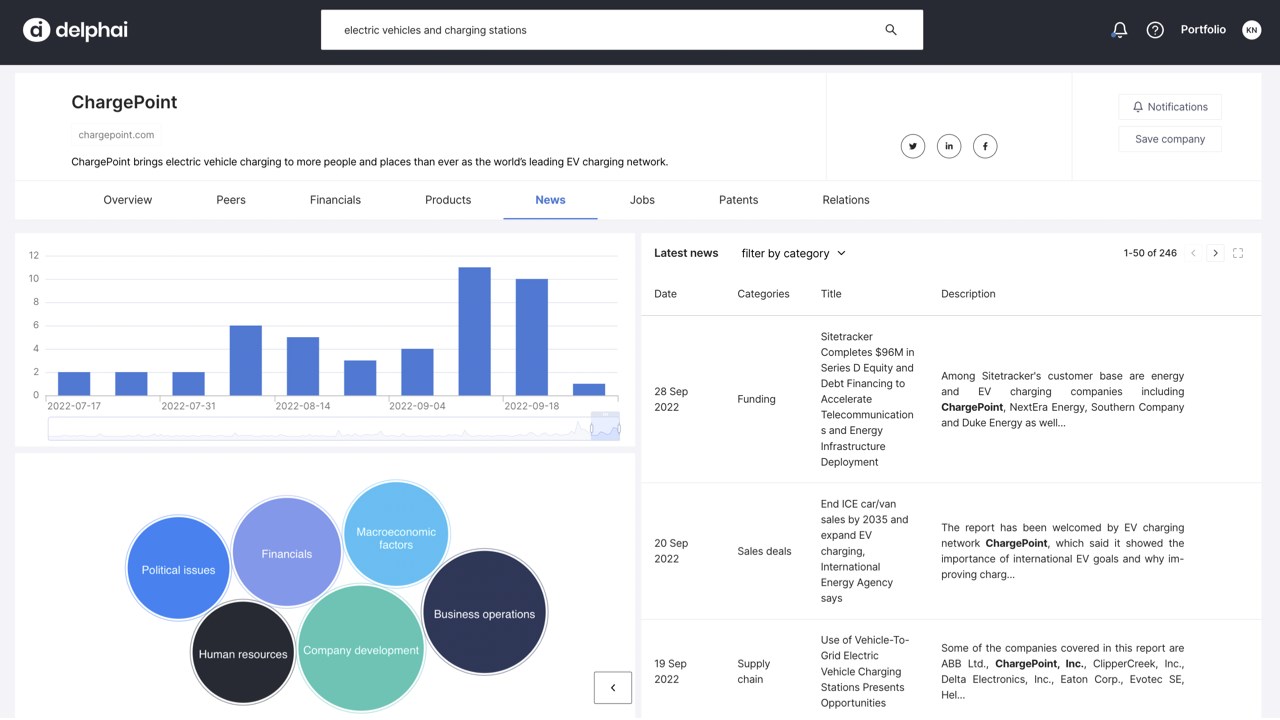Click the Notifications button
This screenshot has width=1280, height=720.
(1170, 107)
